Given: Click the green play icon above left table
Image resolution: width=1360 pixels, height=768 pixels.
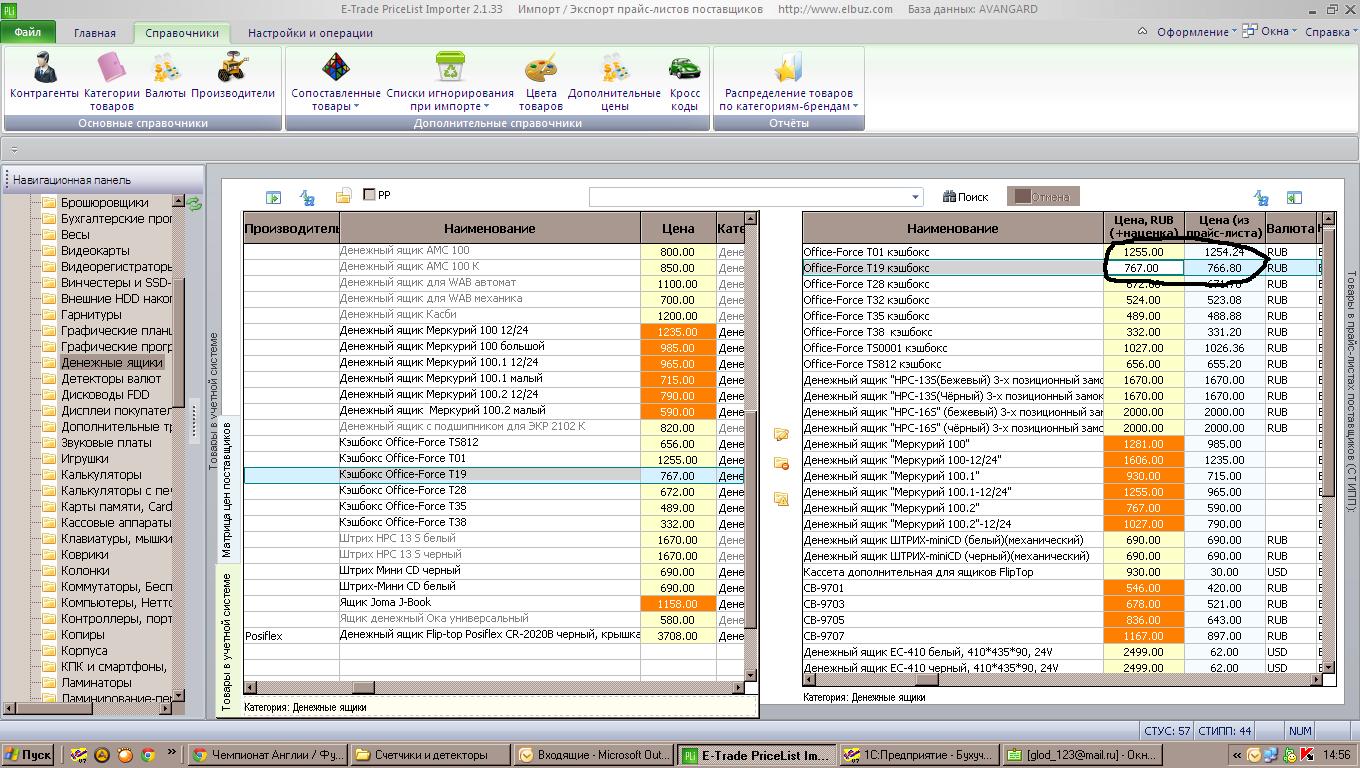Looking at the screenshot, I should [273, 197].
